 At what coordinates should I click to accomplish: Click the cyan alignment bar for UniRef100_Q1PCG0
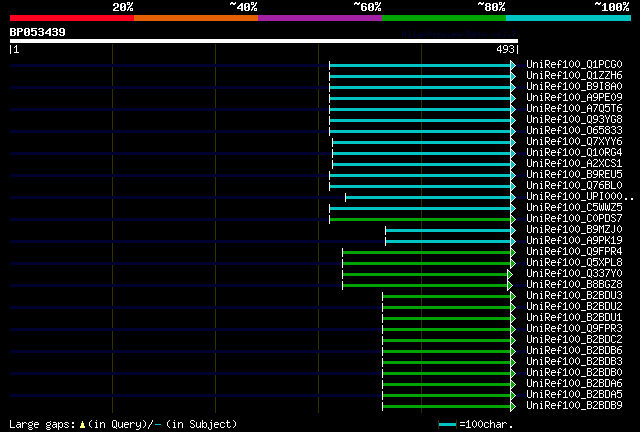click(x=420, y=65)
